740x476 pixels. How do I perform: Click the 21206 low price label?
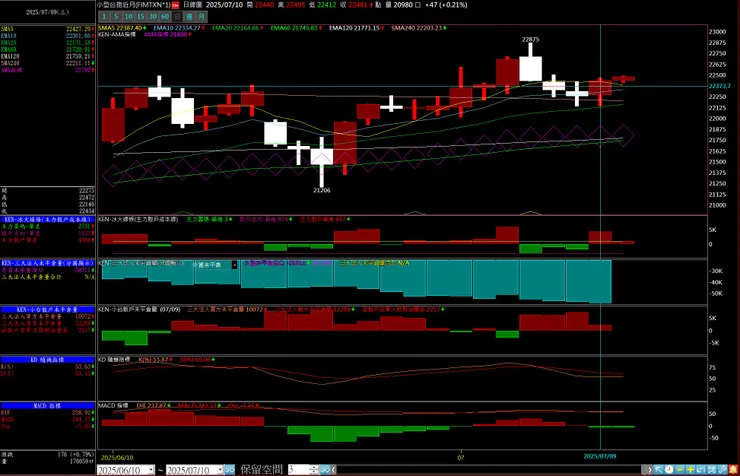point(321,190)
